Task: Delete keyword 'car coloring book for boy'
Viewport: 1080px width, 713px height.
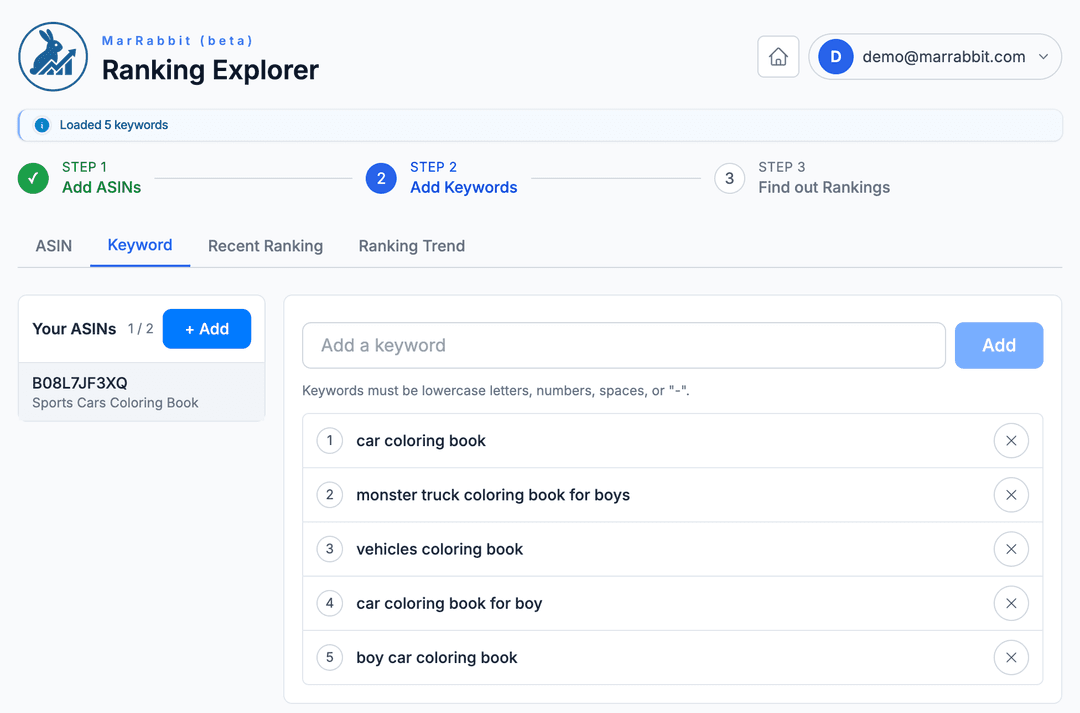Action: [x=1010, y=603]
